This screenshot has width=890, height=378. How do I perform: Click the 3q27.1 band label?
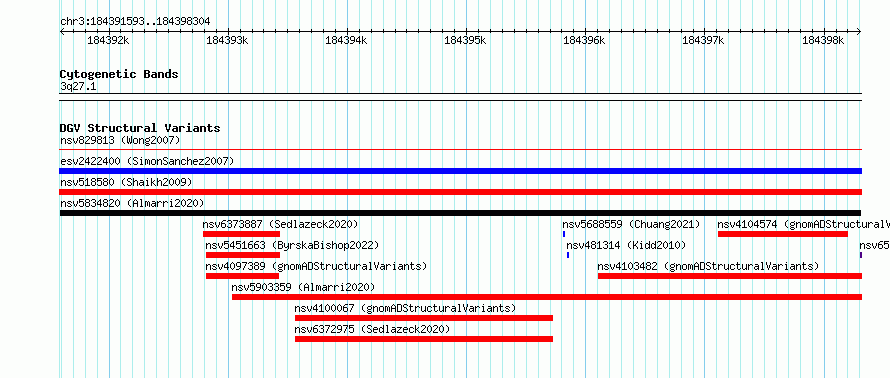tap(78, 87)
